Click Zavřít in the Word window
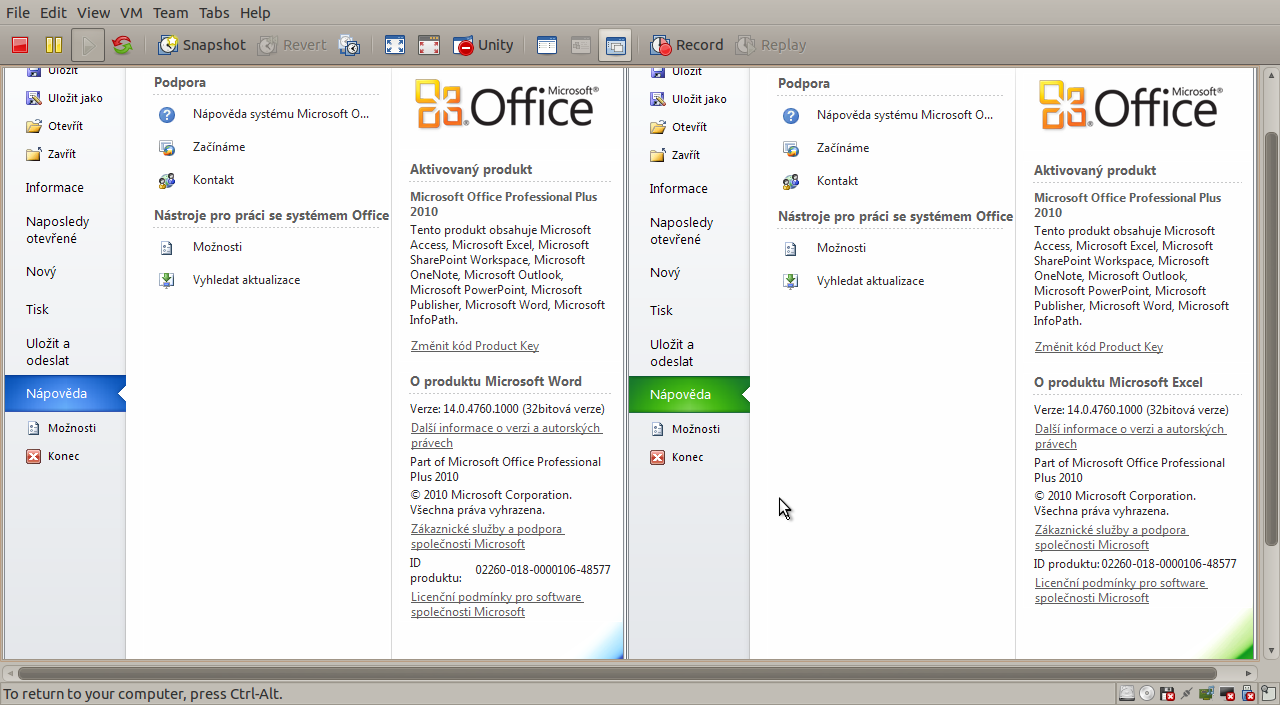 [x=50, y=154]
